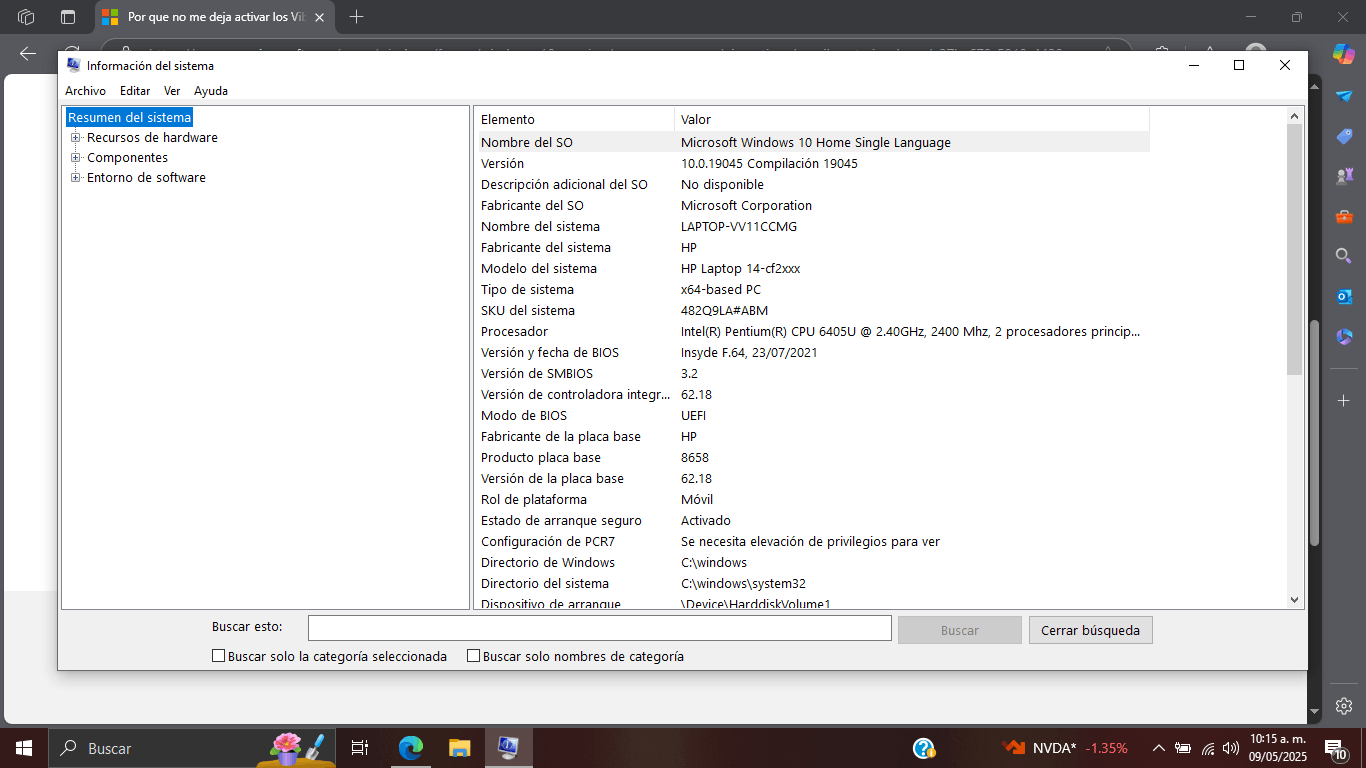Open the blue tag Shopping sidebar icon
Viewport: 1366px width, 768px height.
pyautogui.click(x=1344, y=136)
